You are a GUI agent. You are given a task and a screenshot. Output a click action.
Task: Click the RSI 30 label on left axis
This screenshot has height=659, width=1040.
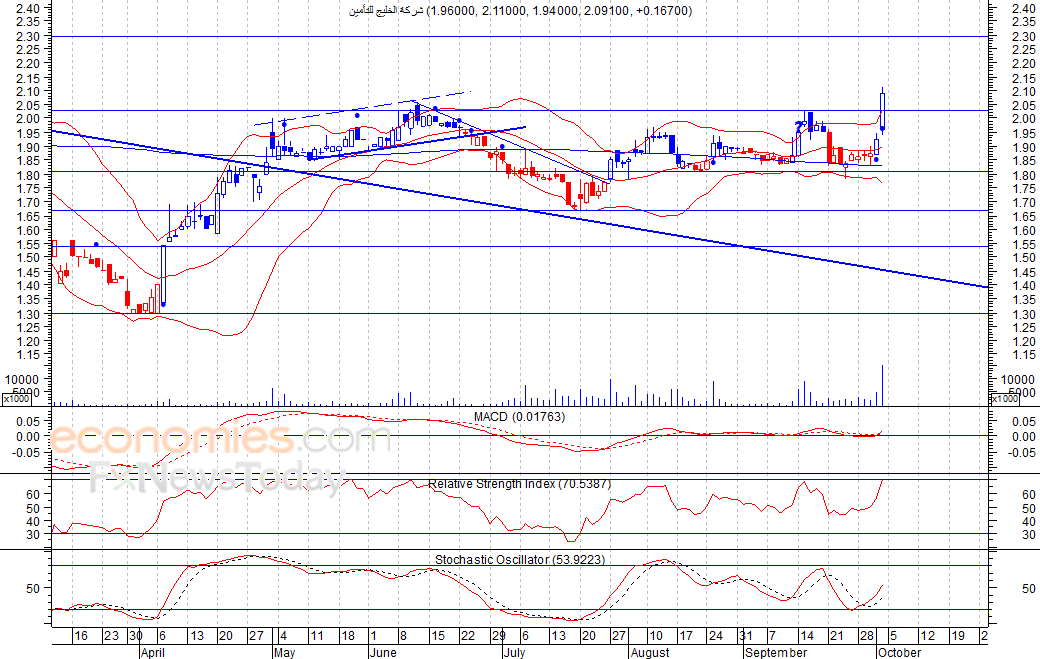coord(33,534)
